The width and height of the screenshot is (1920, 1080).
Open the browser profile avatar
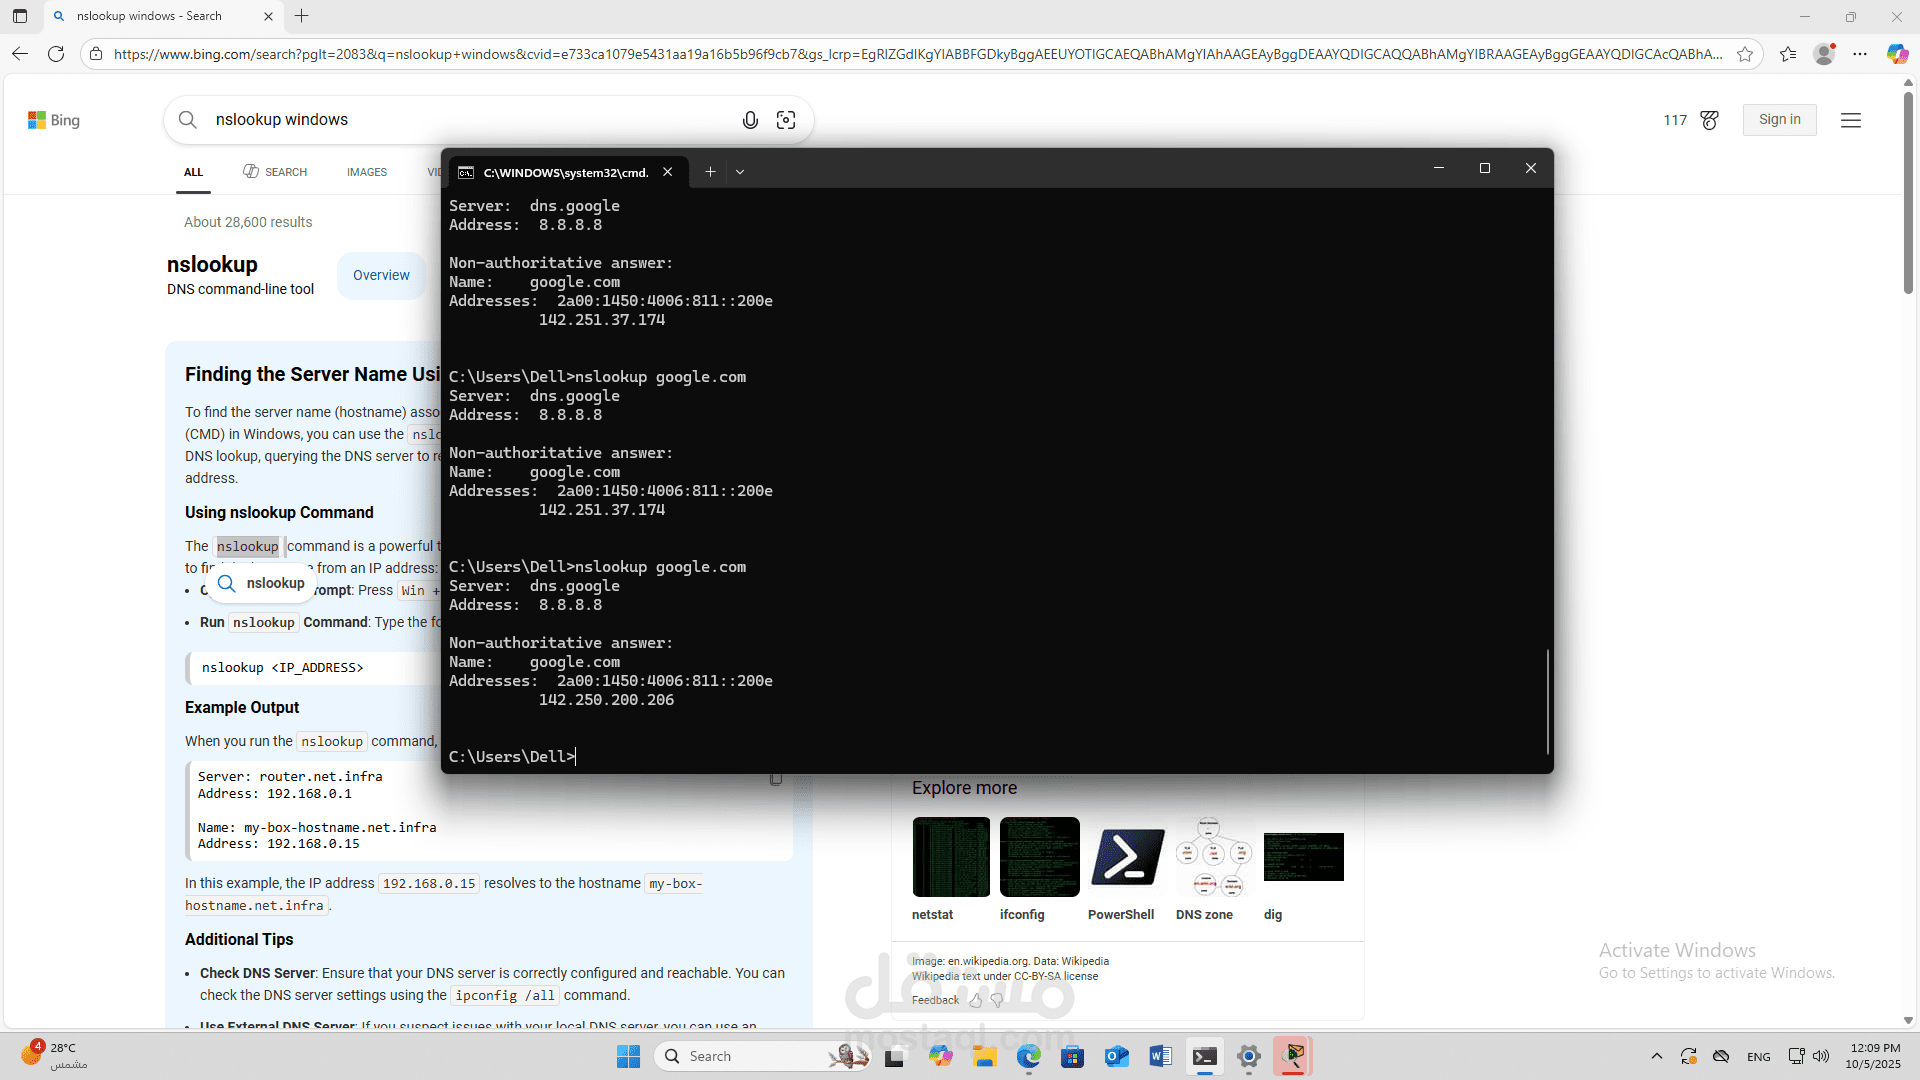click(1824, 54)
